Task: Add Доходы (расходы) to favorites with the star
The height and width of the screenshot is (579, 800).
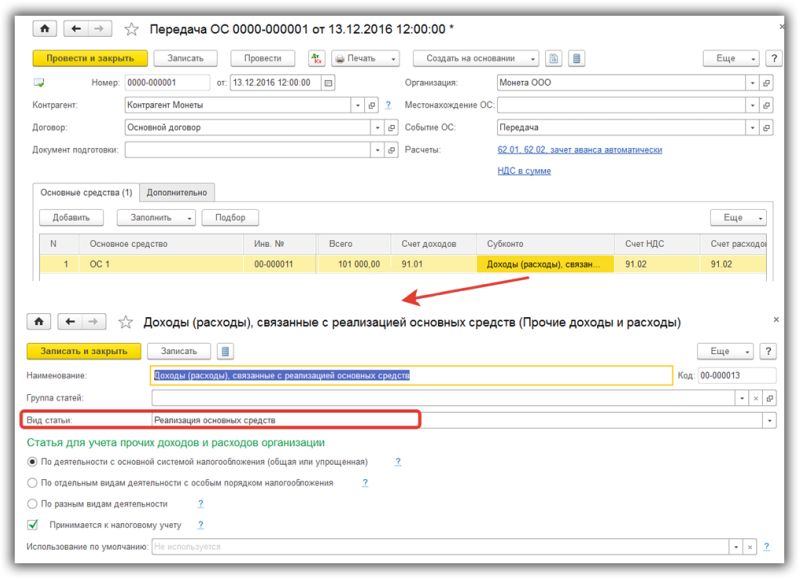Action: [x=126, y=322]
